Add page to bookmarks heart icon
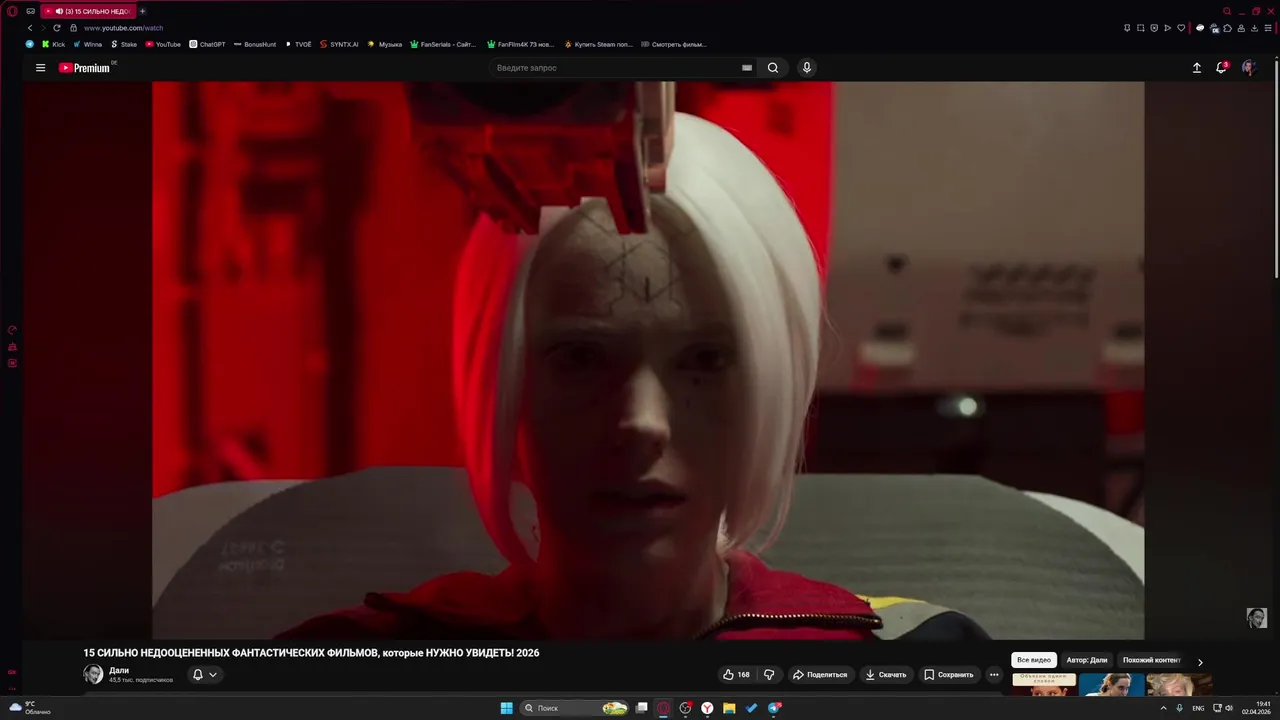 (1181, 28)
